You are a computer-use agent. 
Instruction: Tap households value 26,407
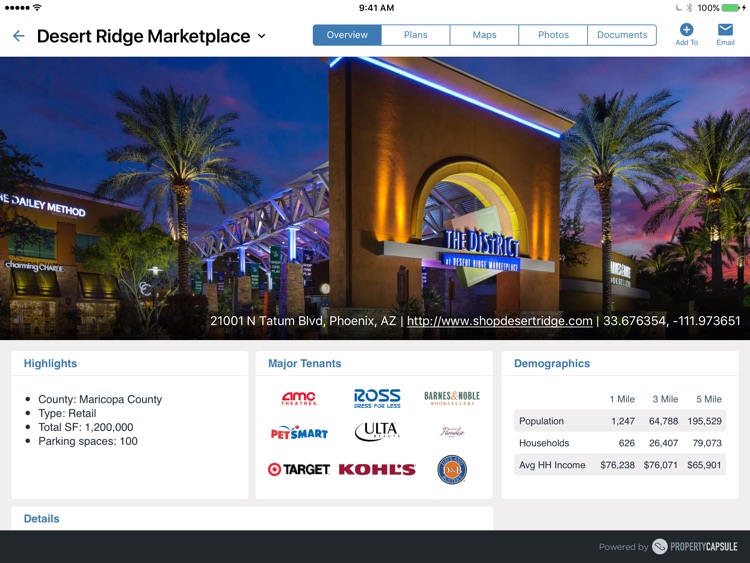(663, 443)
